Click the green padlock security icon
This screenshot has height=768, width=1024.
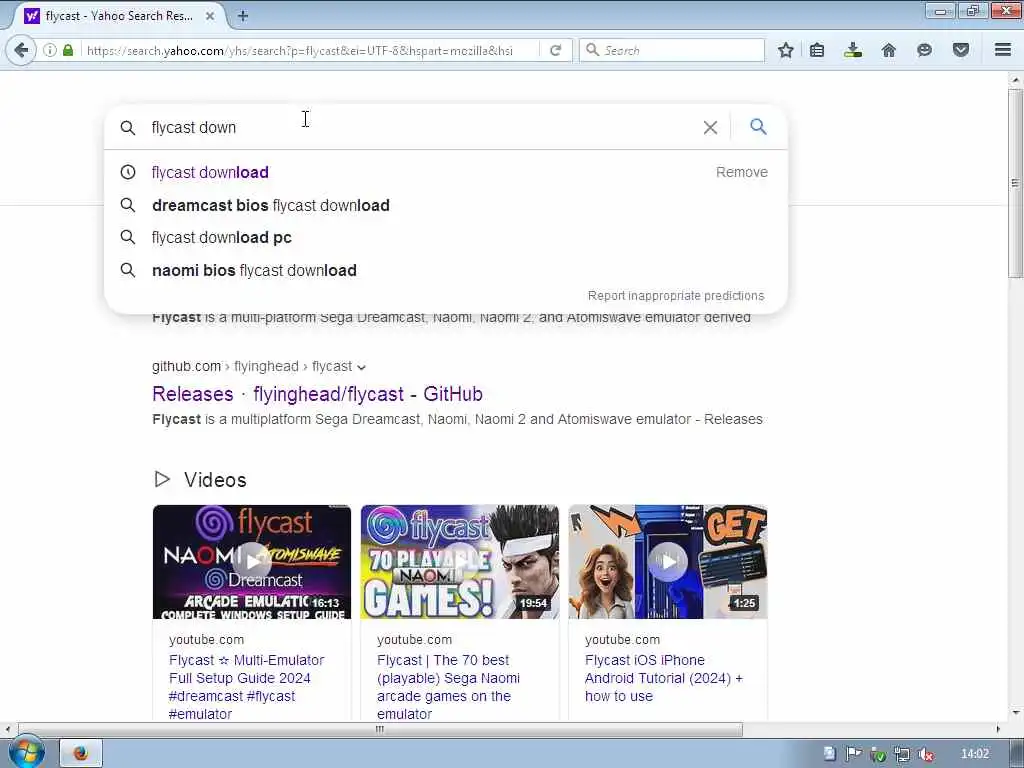pyautogui.click(x=68, y=50)
